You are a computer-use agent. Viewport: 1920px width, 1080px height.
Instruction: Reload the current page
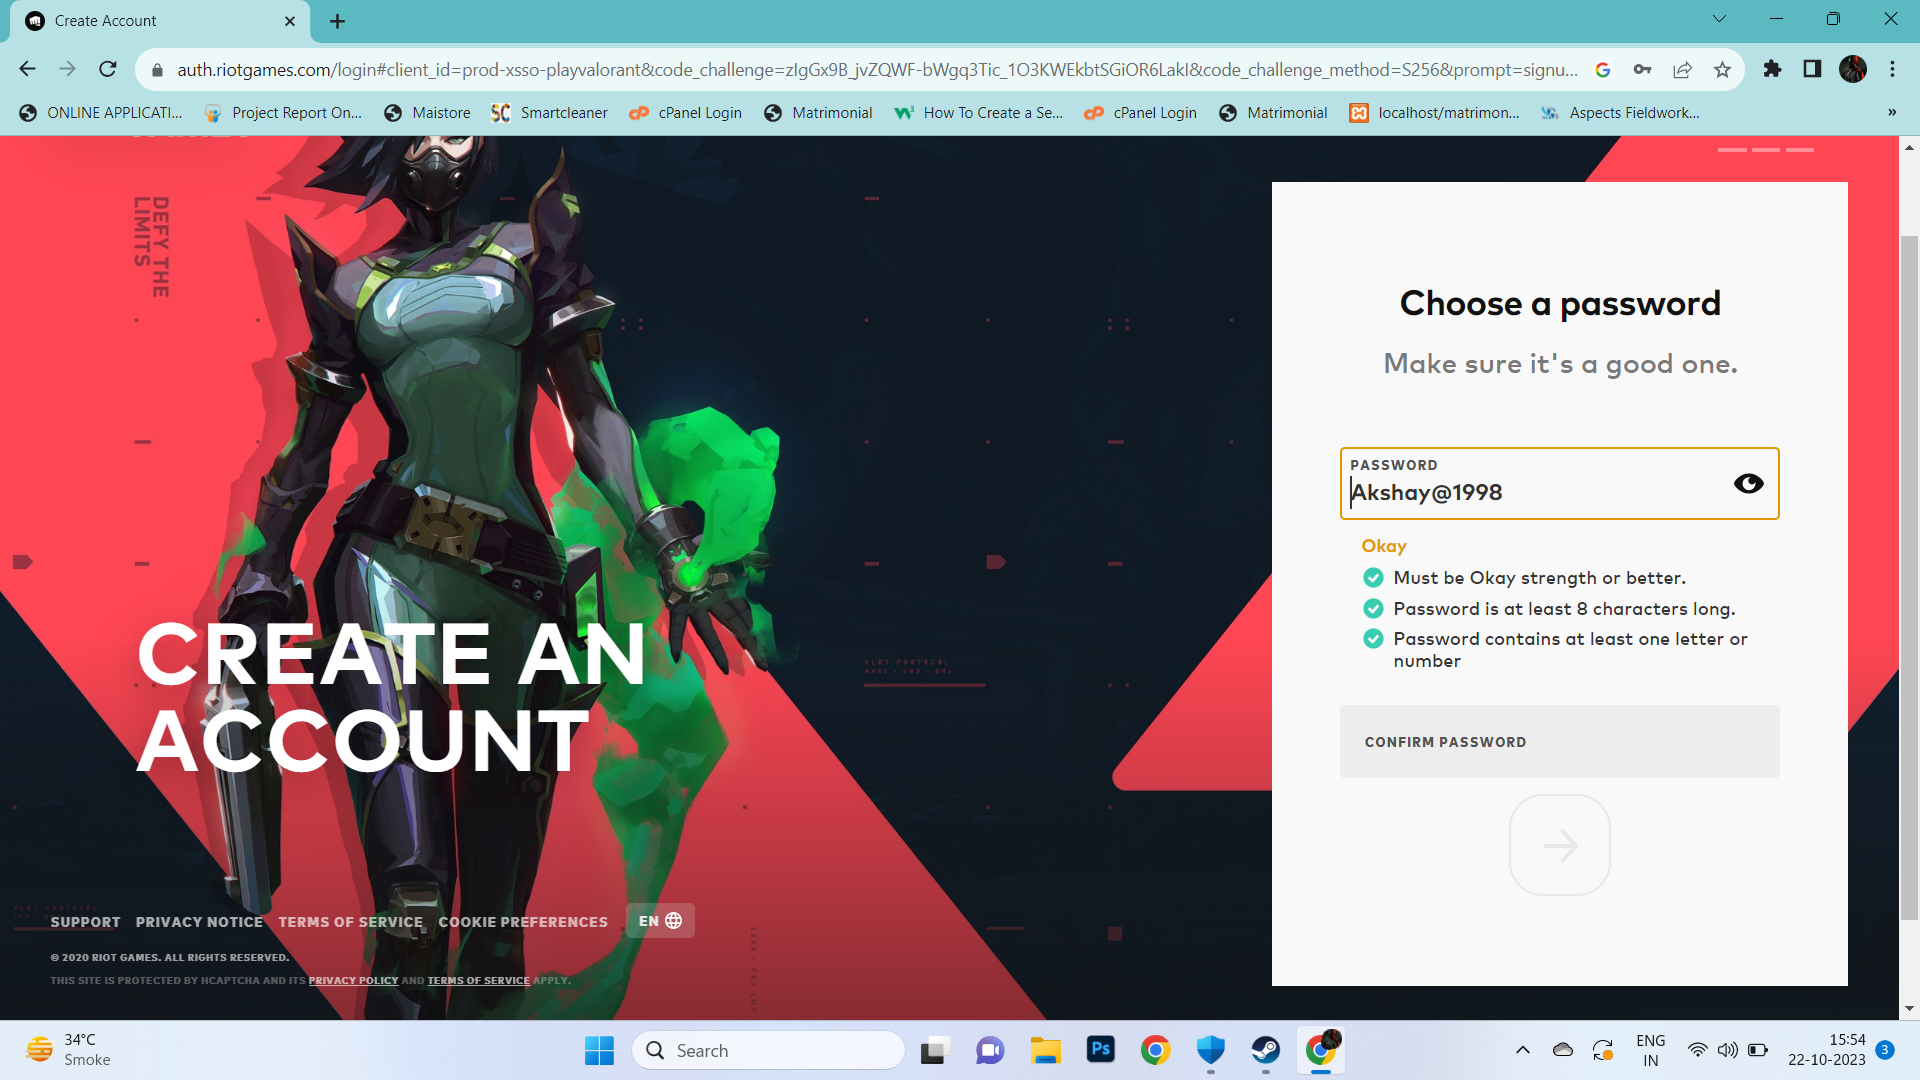pos(107,69)
